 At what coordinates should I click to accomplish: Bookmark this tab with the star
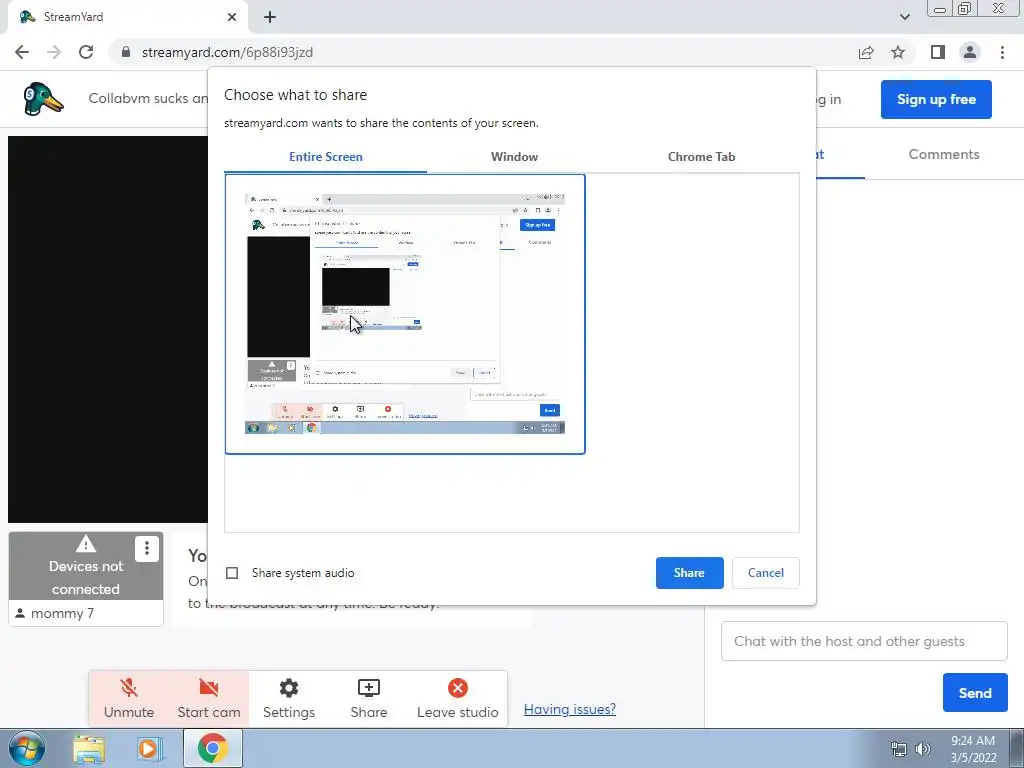pos(898,52)
